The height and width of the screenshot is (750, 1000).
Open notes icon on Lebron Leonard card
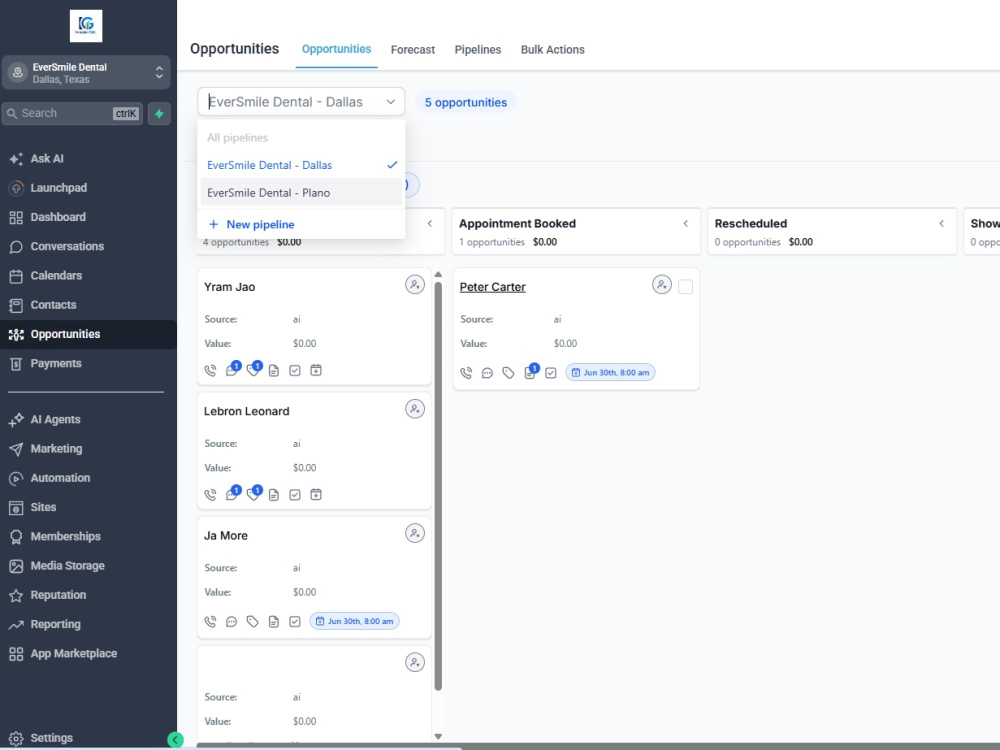tap(274, 495)
